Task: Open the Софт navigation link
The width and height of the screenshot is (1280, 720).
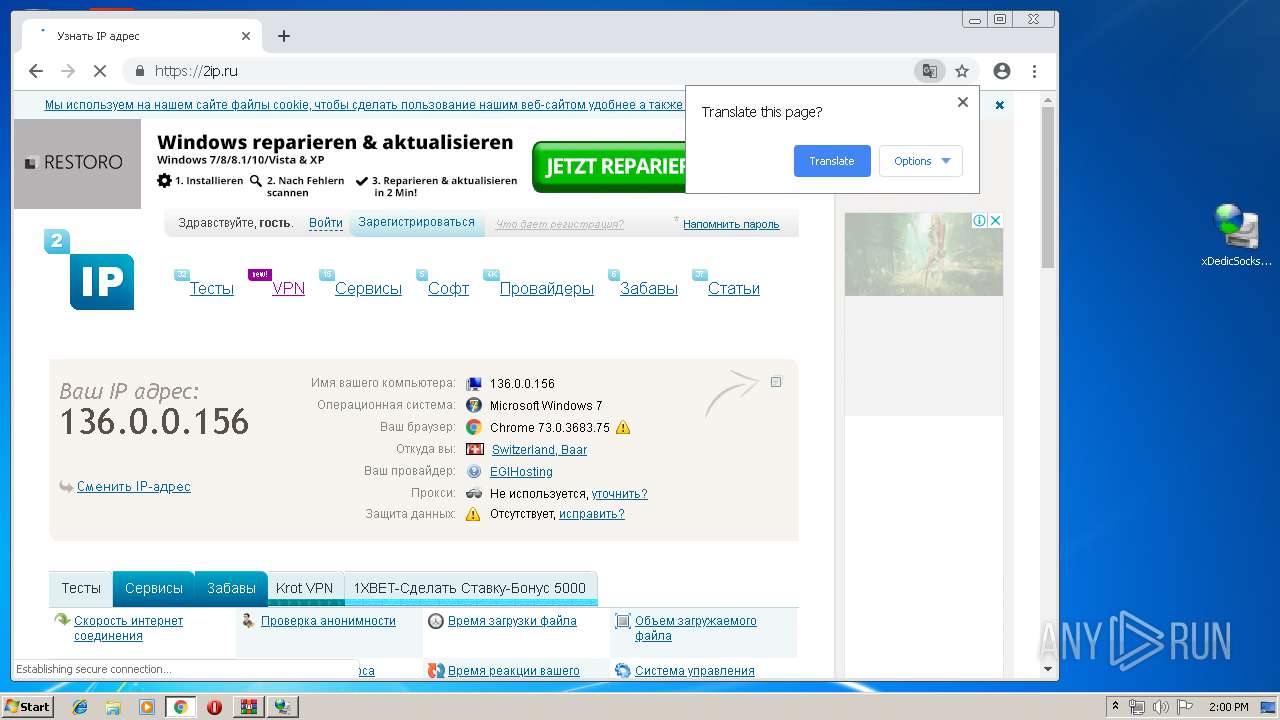Action: [x=448, y=288]
